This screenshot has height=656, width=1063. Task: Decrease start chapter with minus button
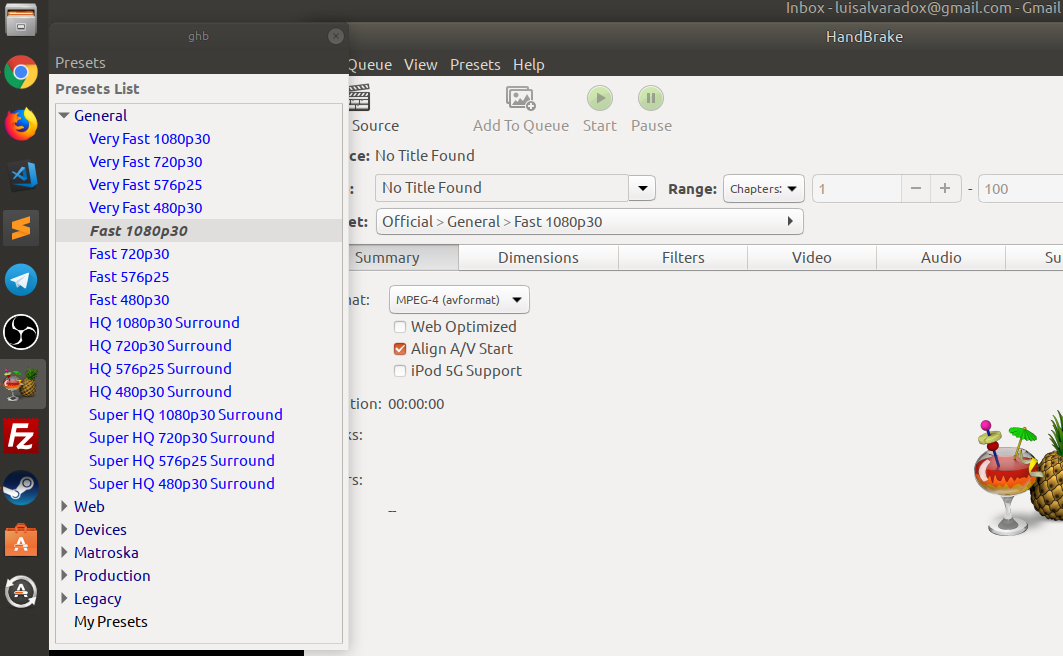tap(916, 188)
